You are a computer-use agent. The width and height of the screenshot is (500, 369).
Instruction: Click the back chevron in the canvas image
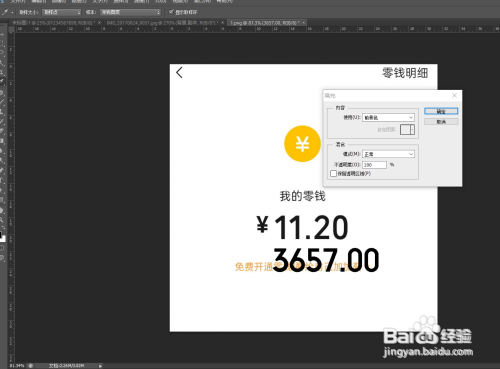(179, 73)
